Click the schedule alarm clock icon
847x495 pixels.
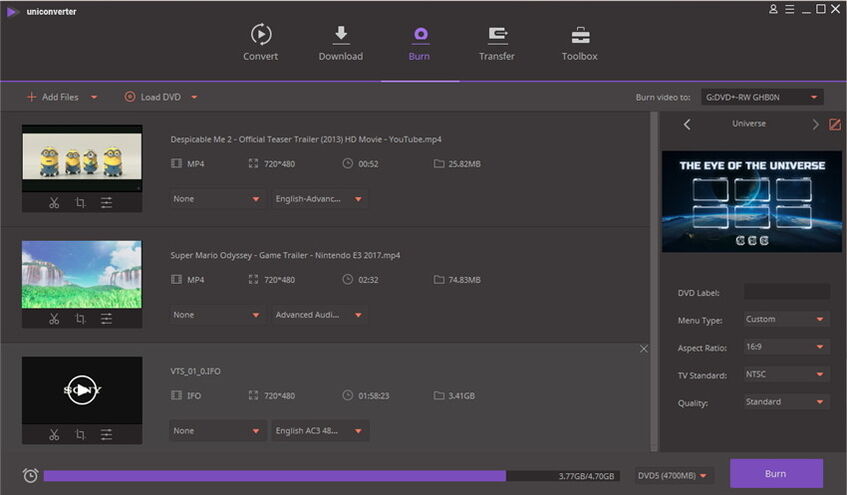tap(30, 476)
